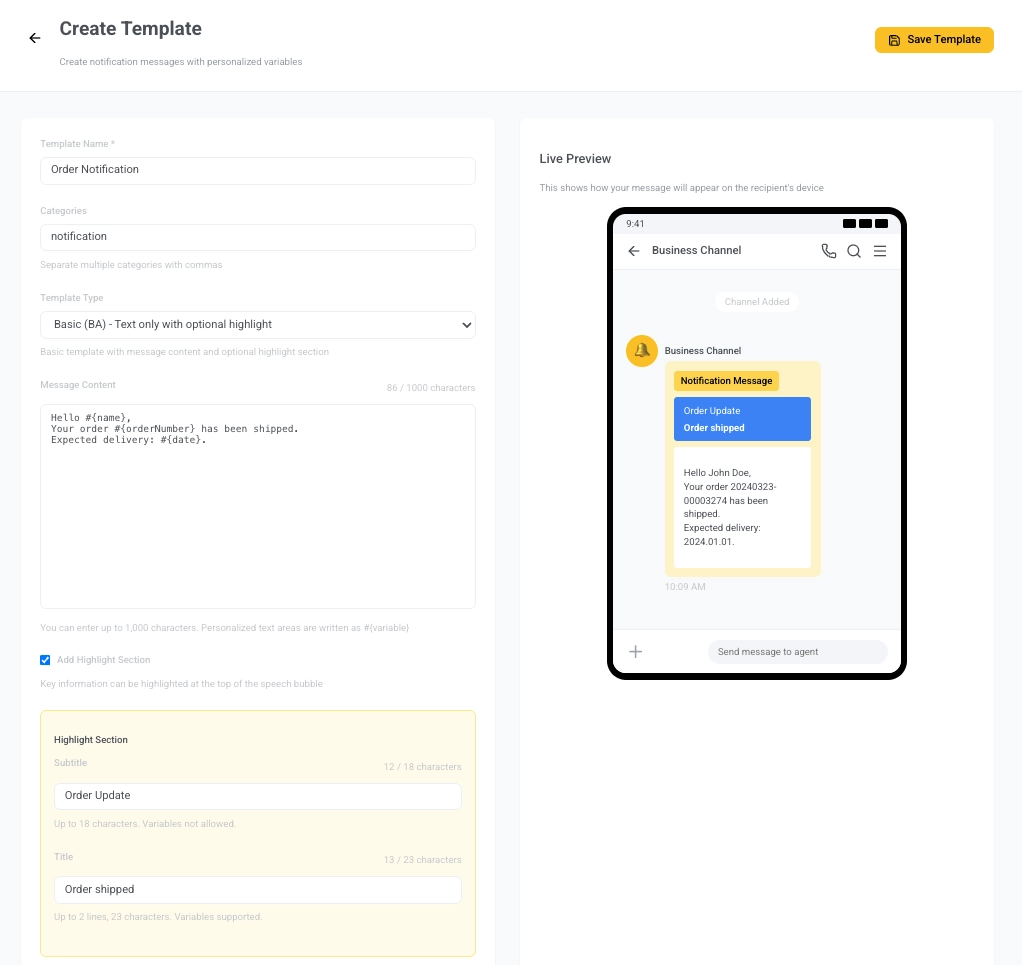Open the search icon in Business Channel preview
The width and height of the screenshot is (1022, 965).
click(854, 251)
